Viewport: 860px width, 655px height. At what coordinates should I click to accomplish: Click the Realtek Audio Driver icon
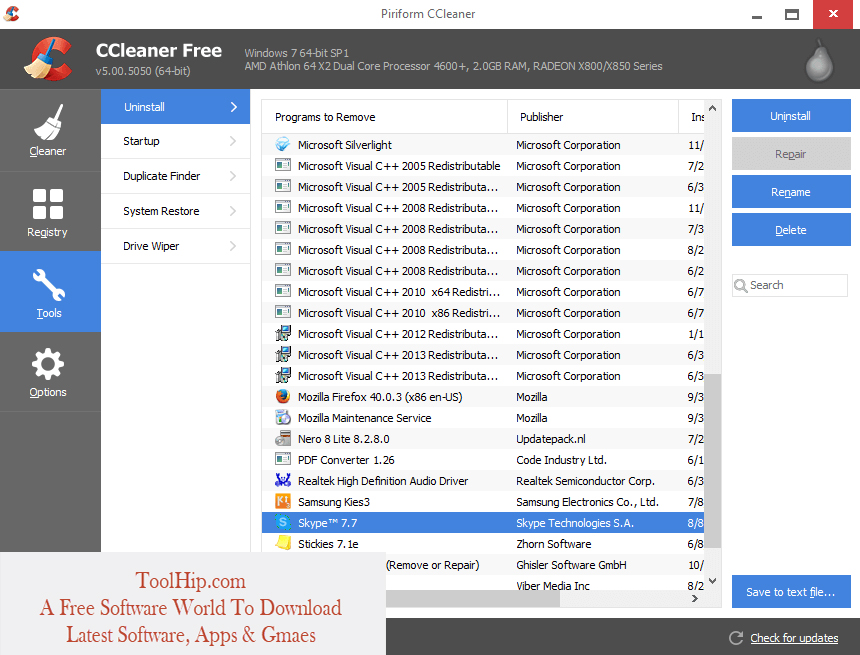click(282, 480)
